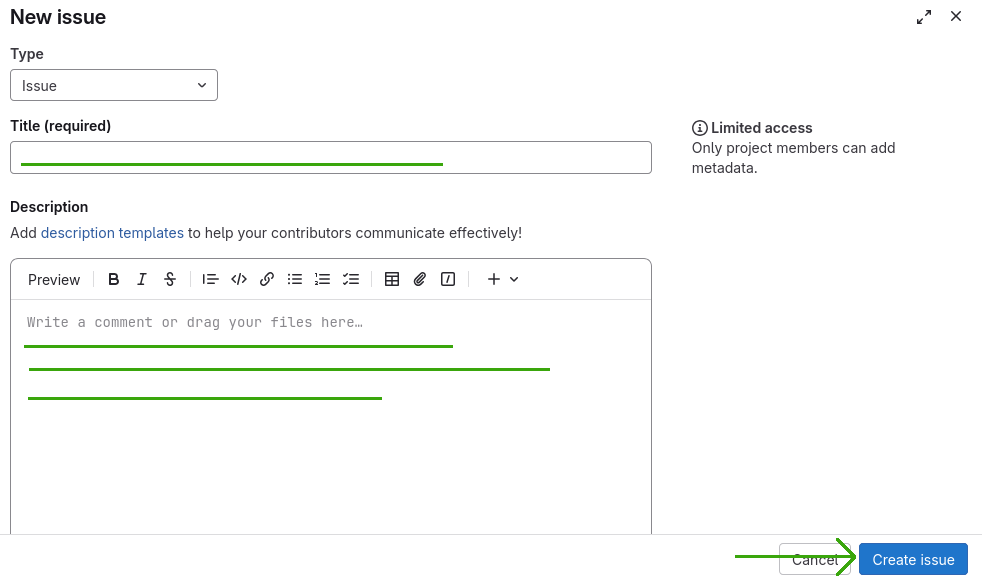Screen dimensions: 982x578
Task: Switch to Preview mode
Action: [54, 280]
